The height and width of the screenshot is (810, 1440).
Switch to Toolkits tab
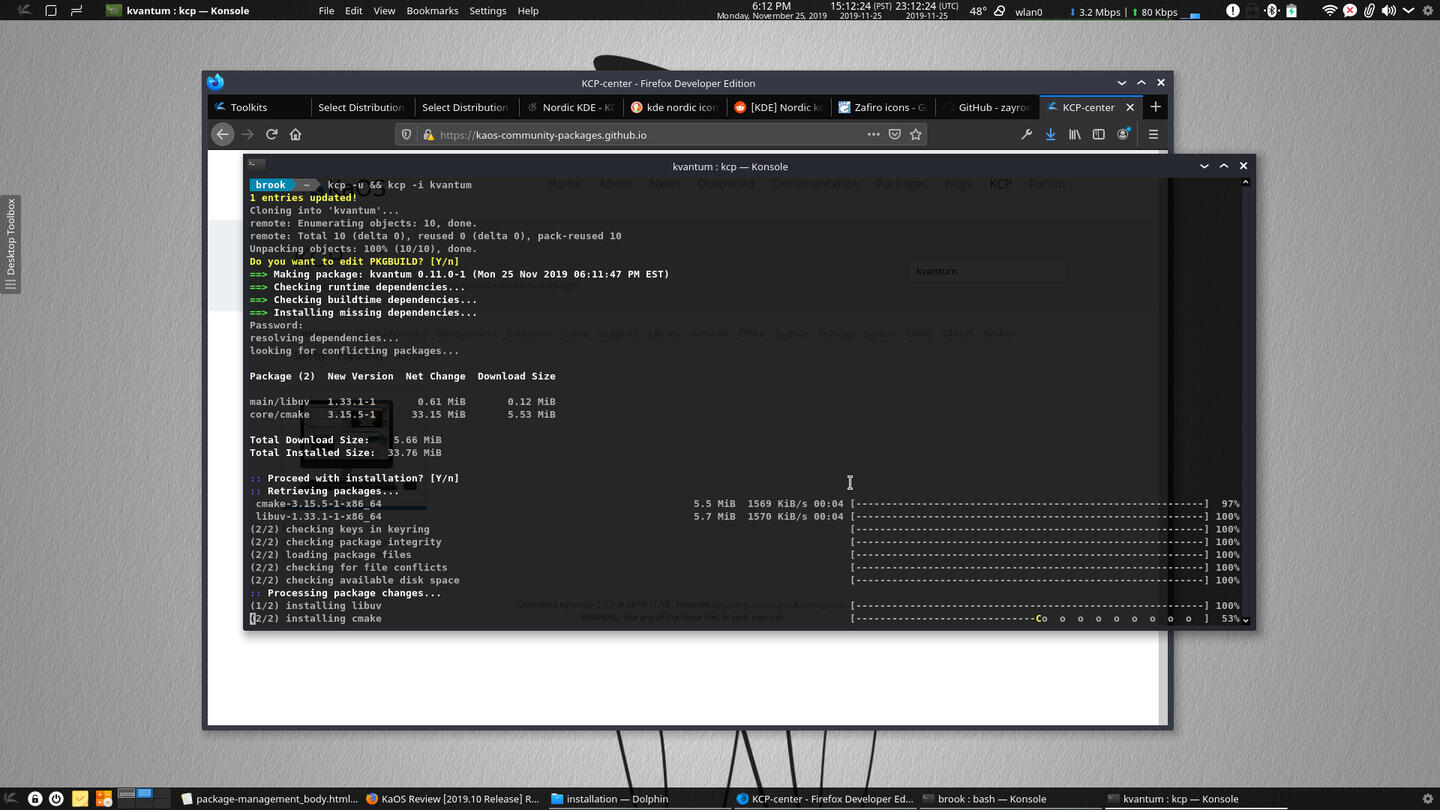(x=258, y=107)
